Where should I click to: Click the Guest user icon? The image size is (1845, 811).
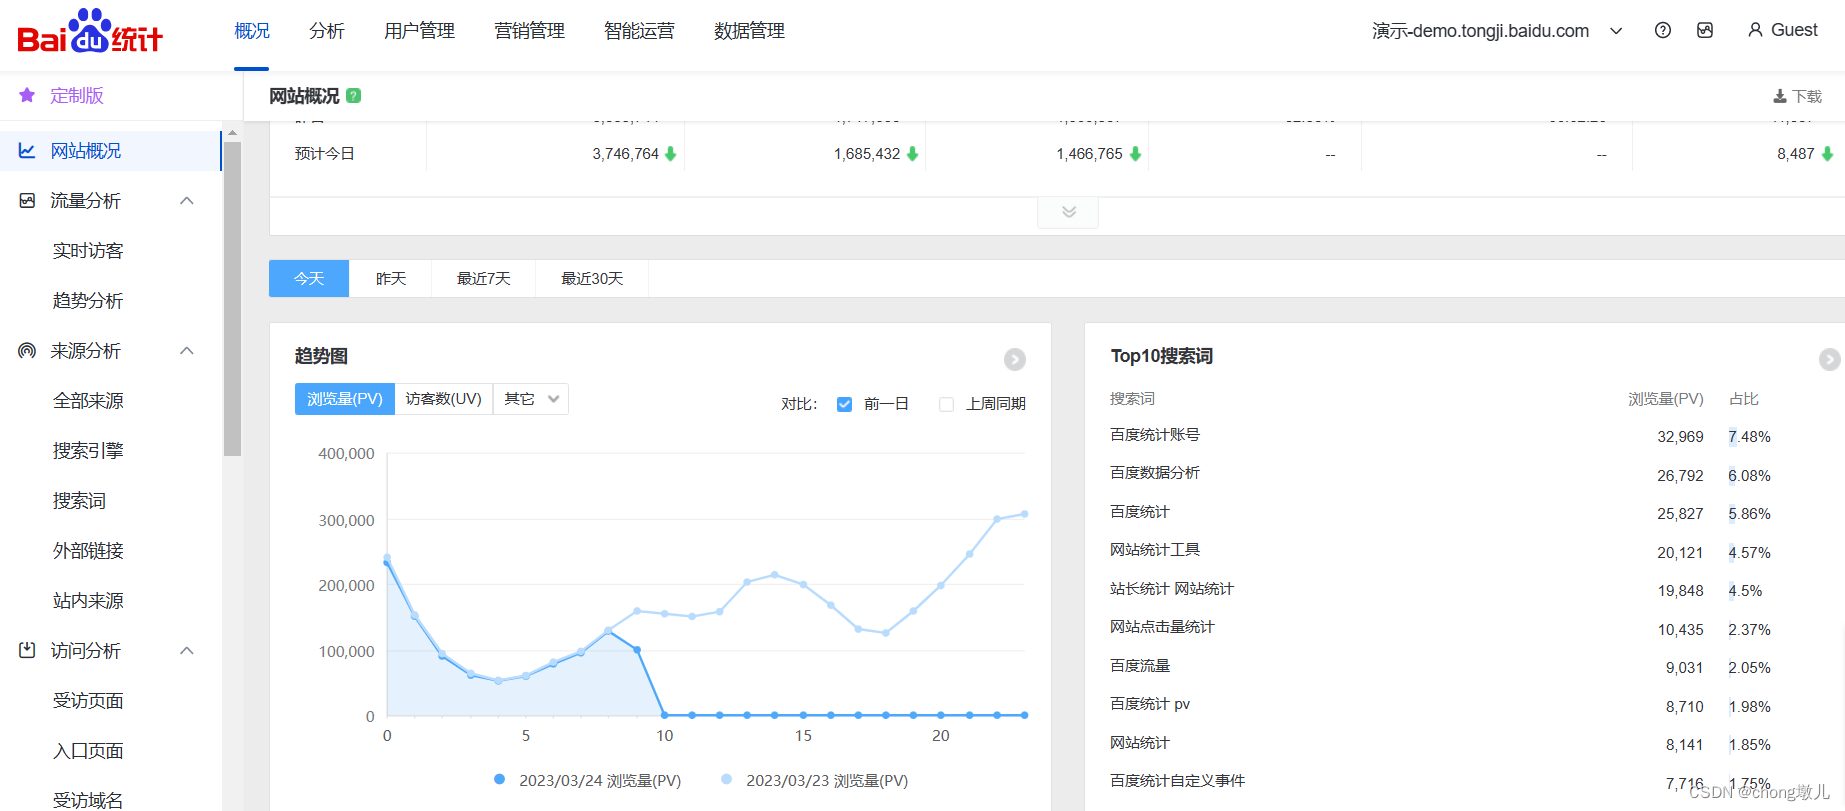coord(1755,30)
